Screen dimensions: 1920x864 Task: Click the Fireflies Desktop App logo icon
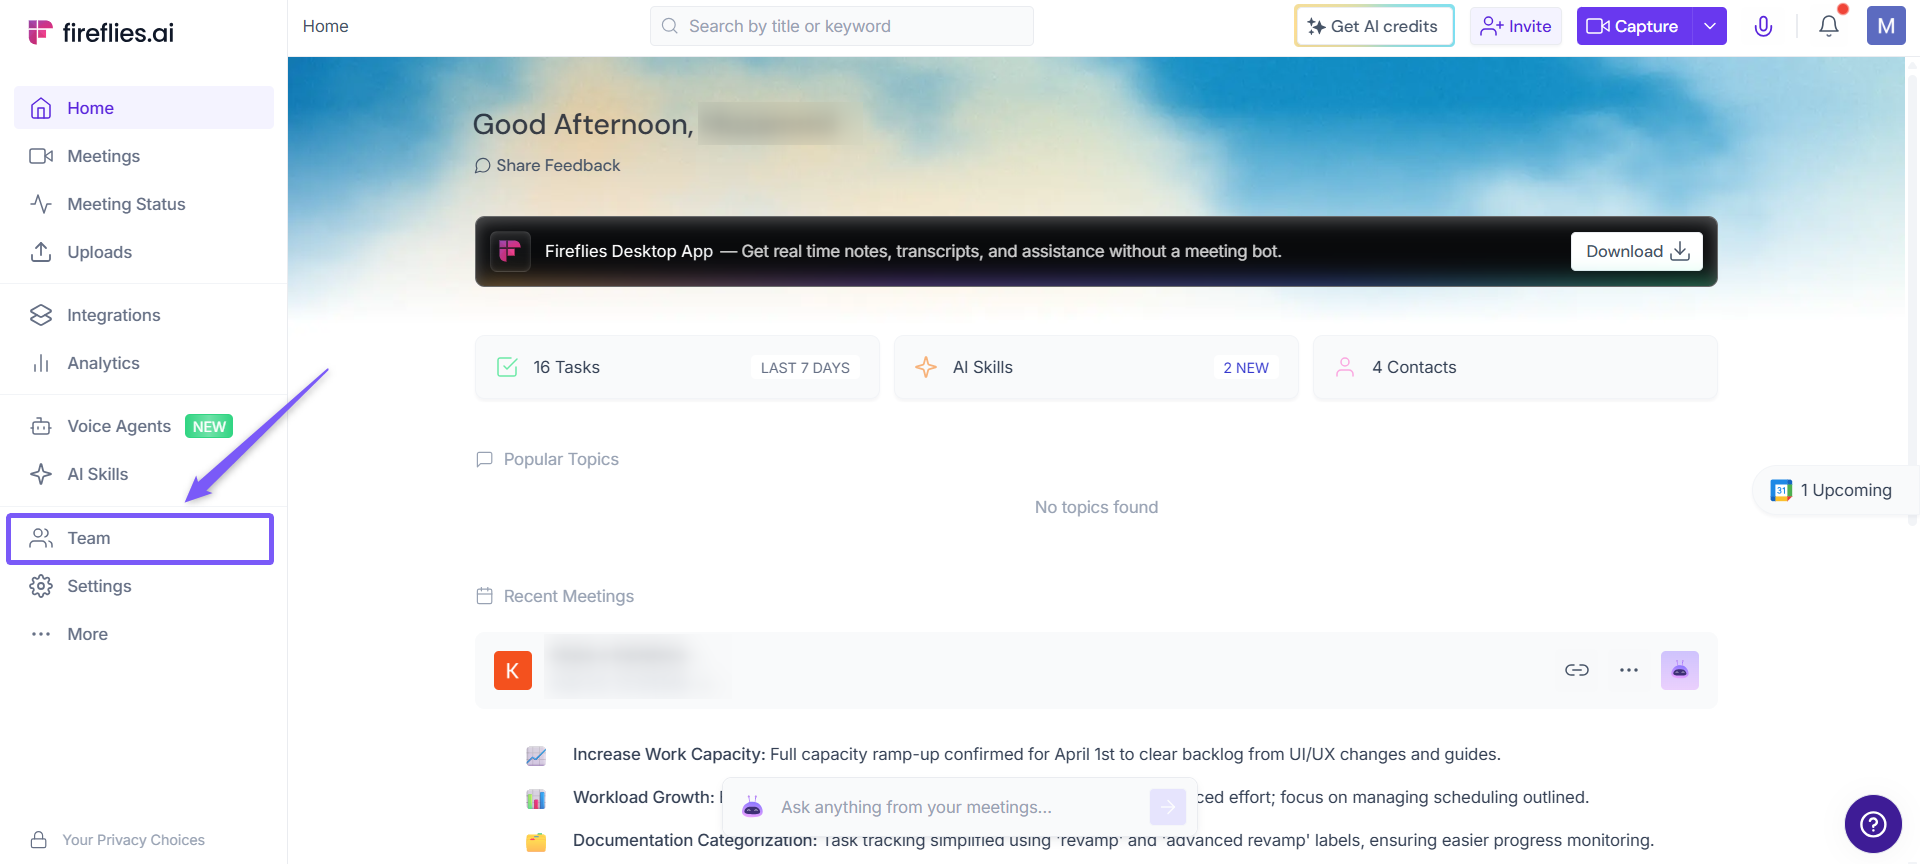coord(510,251)
